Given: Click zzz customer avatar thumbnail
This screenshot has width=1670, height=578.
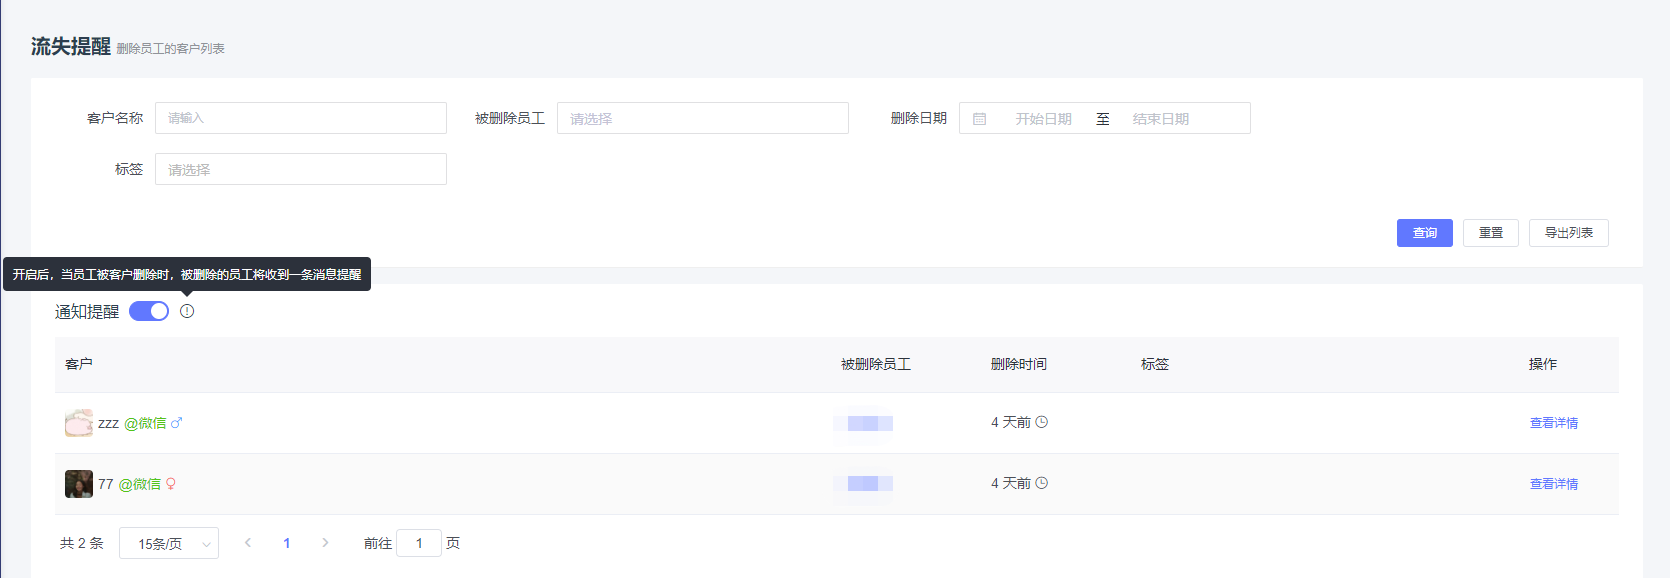Looking at the screenshot, I should tap(79, 423).
